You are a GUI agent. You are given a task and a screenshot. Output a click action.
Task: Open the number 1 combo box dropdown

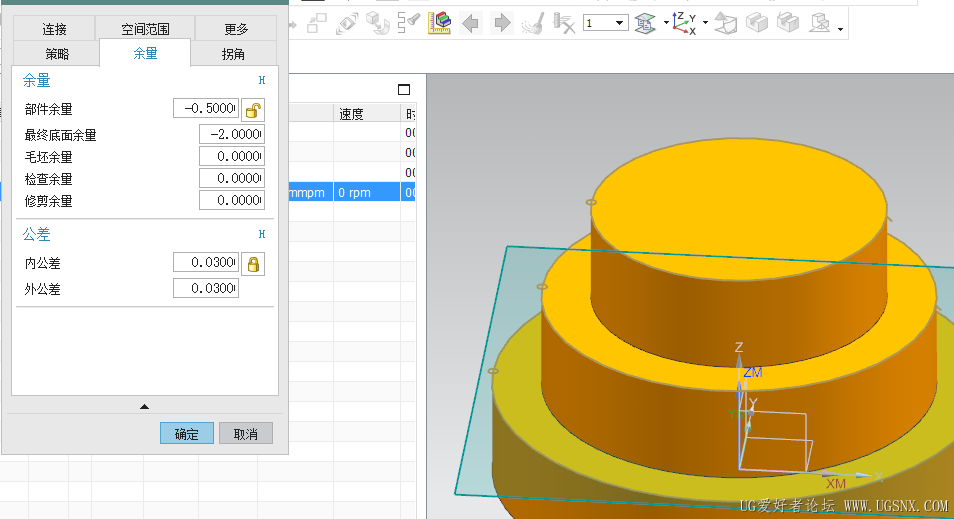point(620,23)
